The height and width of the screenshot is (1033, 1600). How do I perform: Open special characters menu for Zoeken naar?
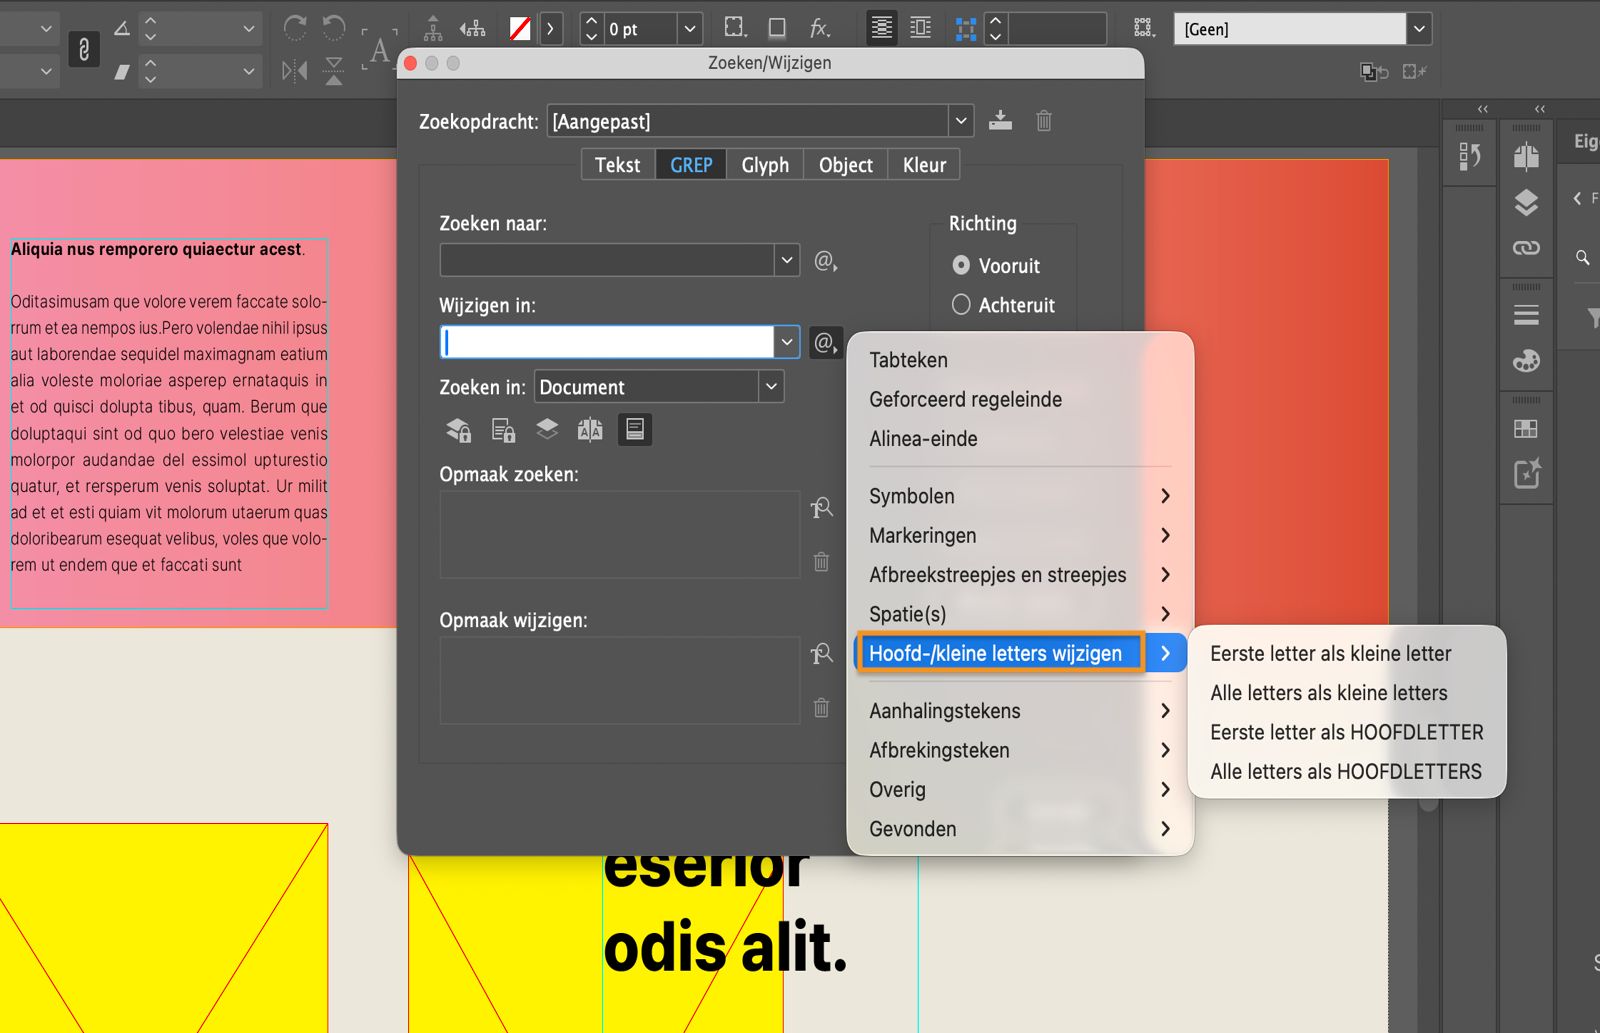pyautogui.click(x=825, y=261)
